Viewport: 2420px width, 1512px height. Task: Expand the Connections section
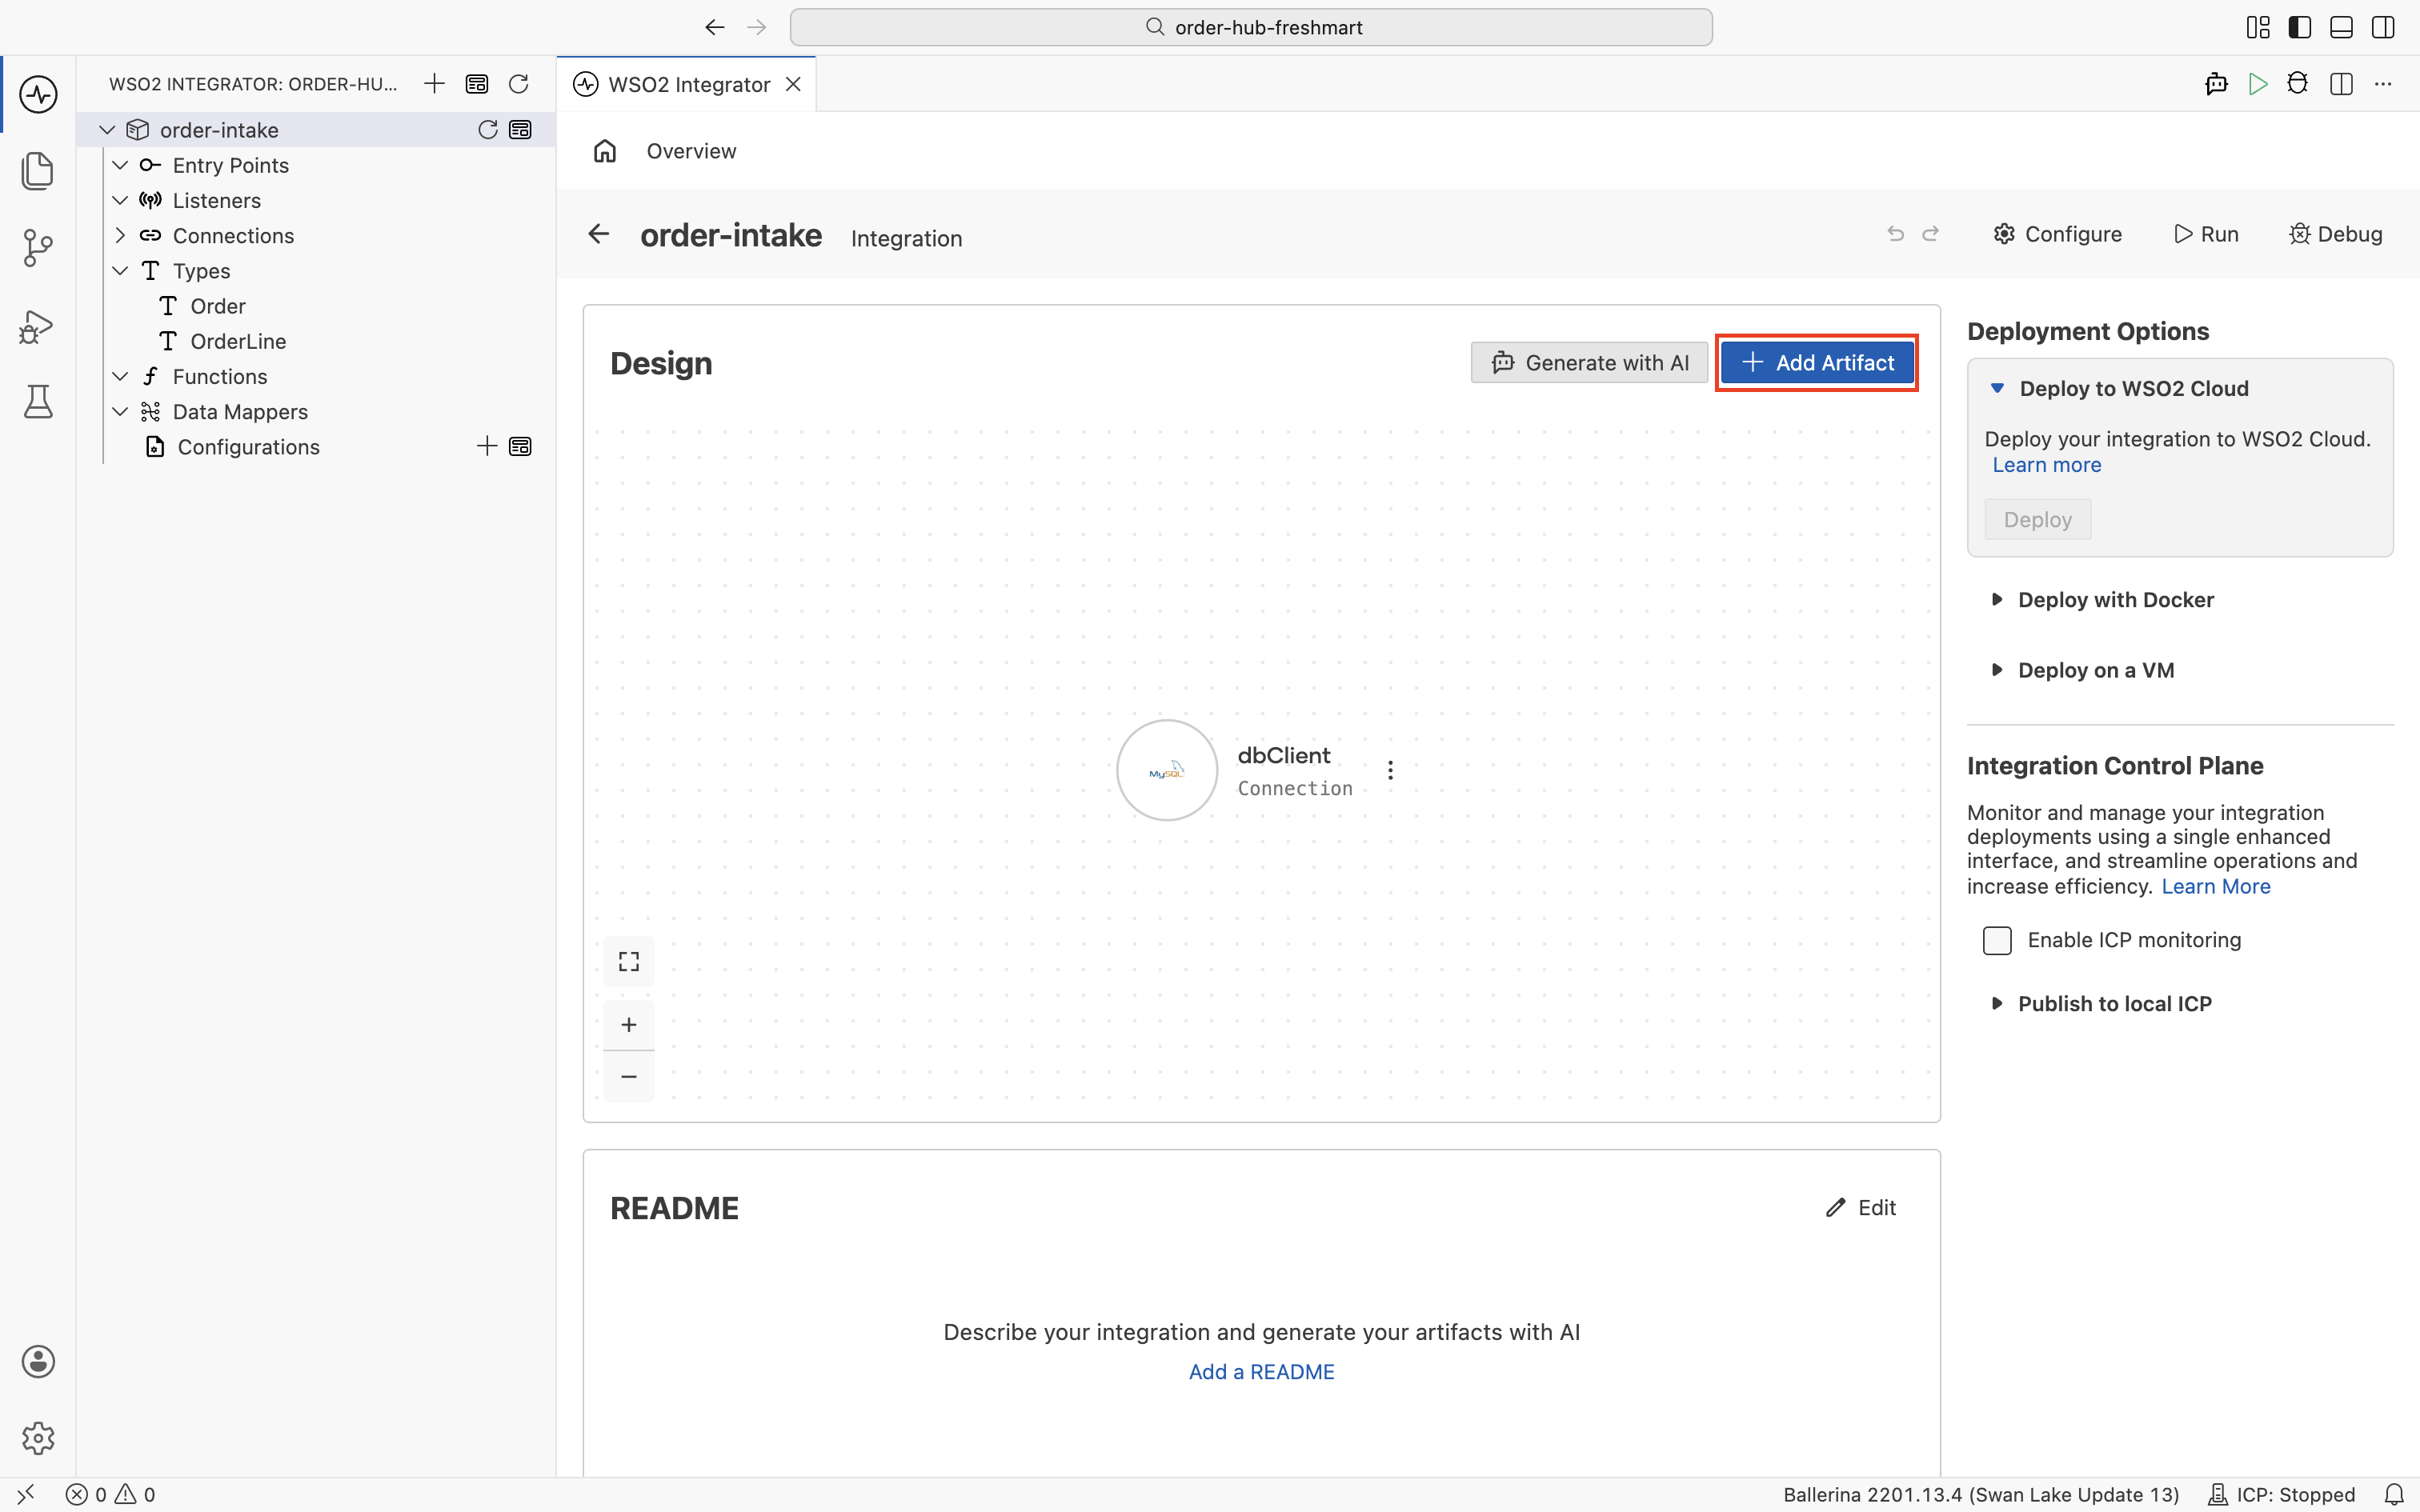pyautogui.click(x=120, y=236)
